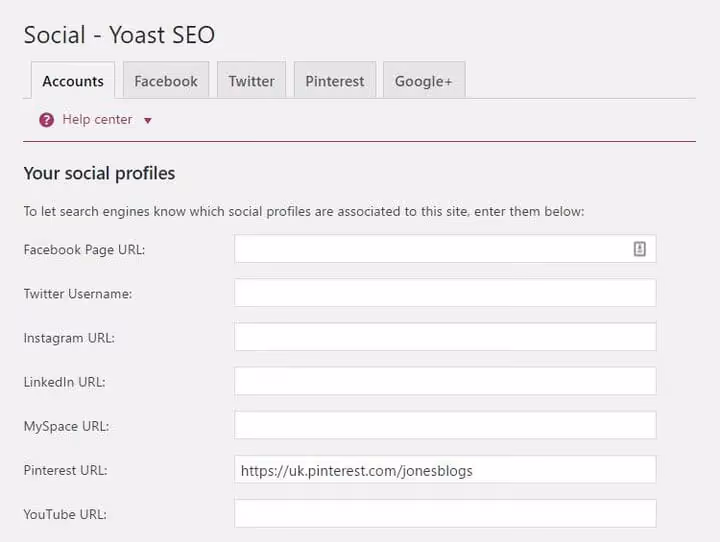Click the YouTube URL input box
The height and width of the screenshot is (542, 720).
coord(445,514)
